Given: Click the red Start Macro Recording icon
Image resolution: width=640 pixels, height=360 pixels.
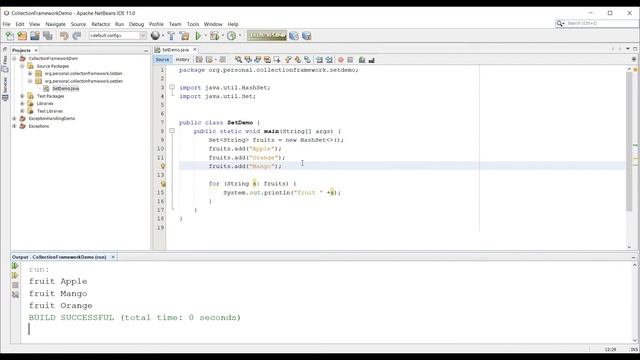Looking at the screenshot, I should pyautogui.click(x=341, y=60).
